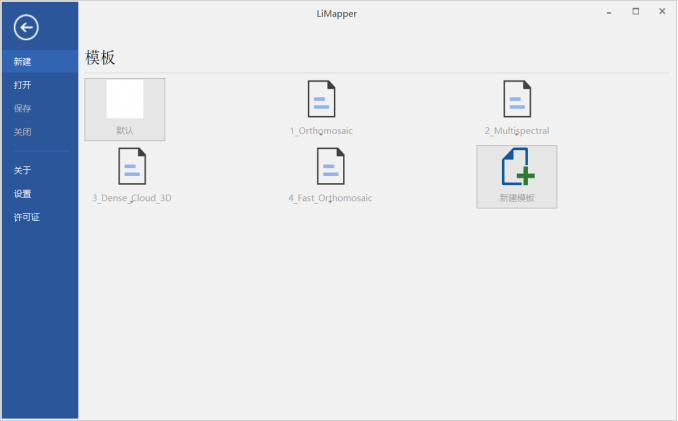The height and width of the screenshot is (421, 678).
Task: Click the back arrow button
Action: point(25,27)
